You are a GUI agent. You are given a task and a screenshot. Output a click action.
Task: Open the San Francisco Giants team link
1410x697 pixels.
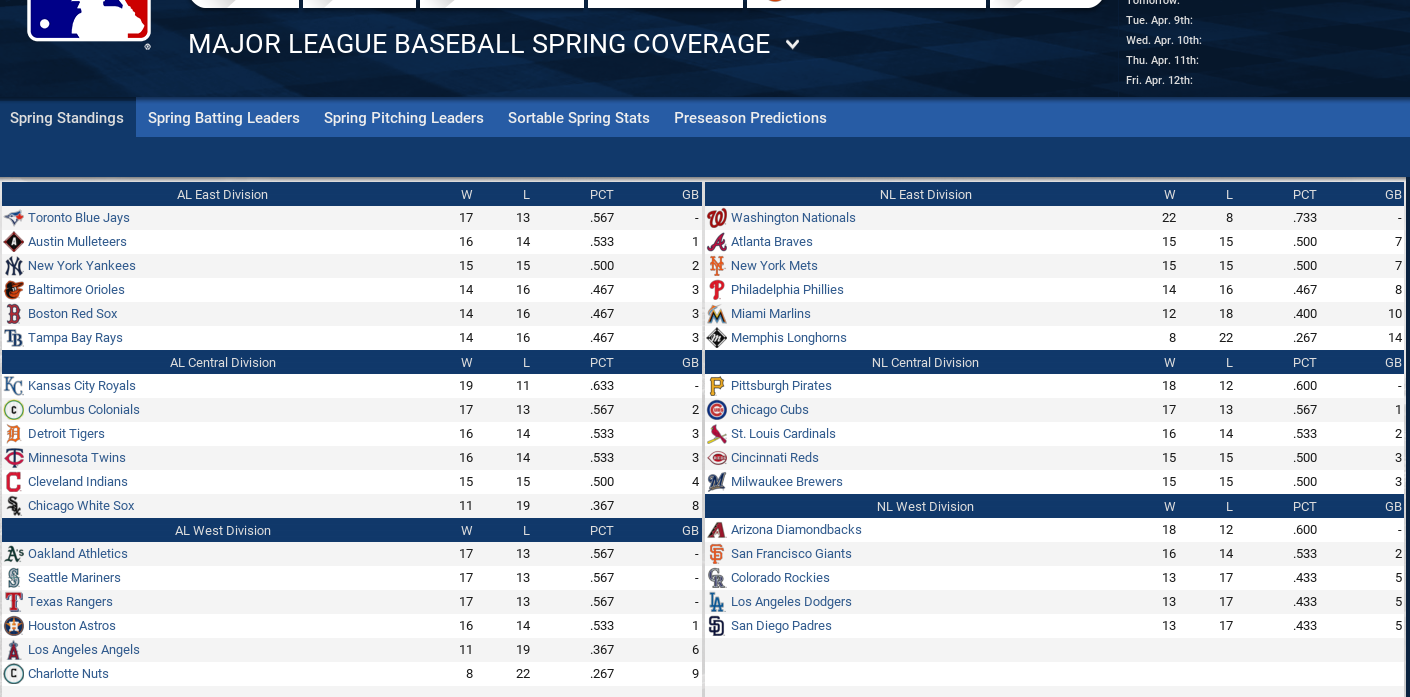click(x=791, y=554)
